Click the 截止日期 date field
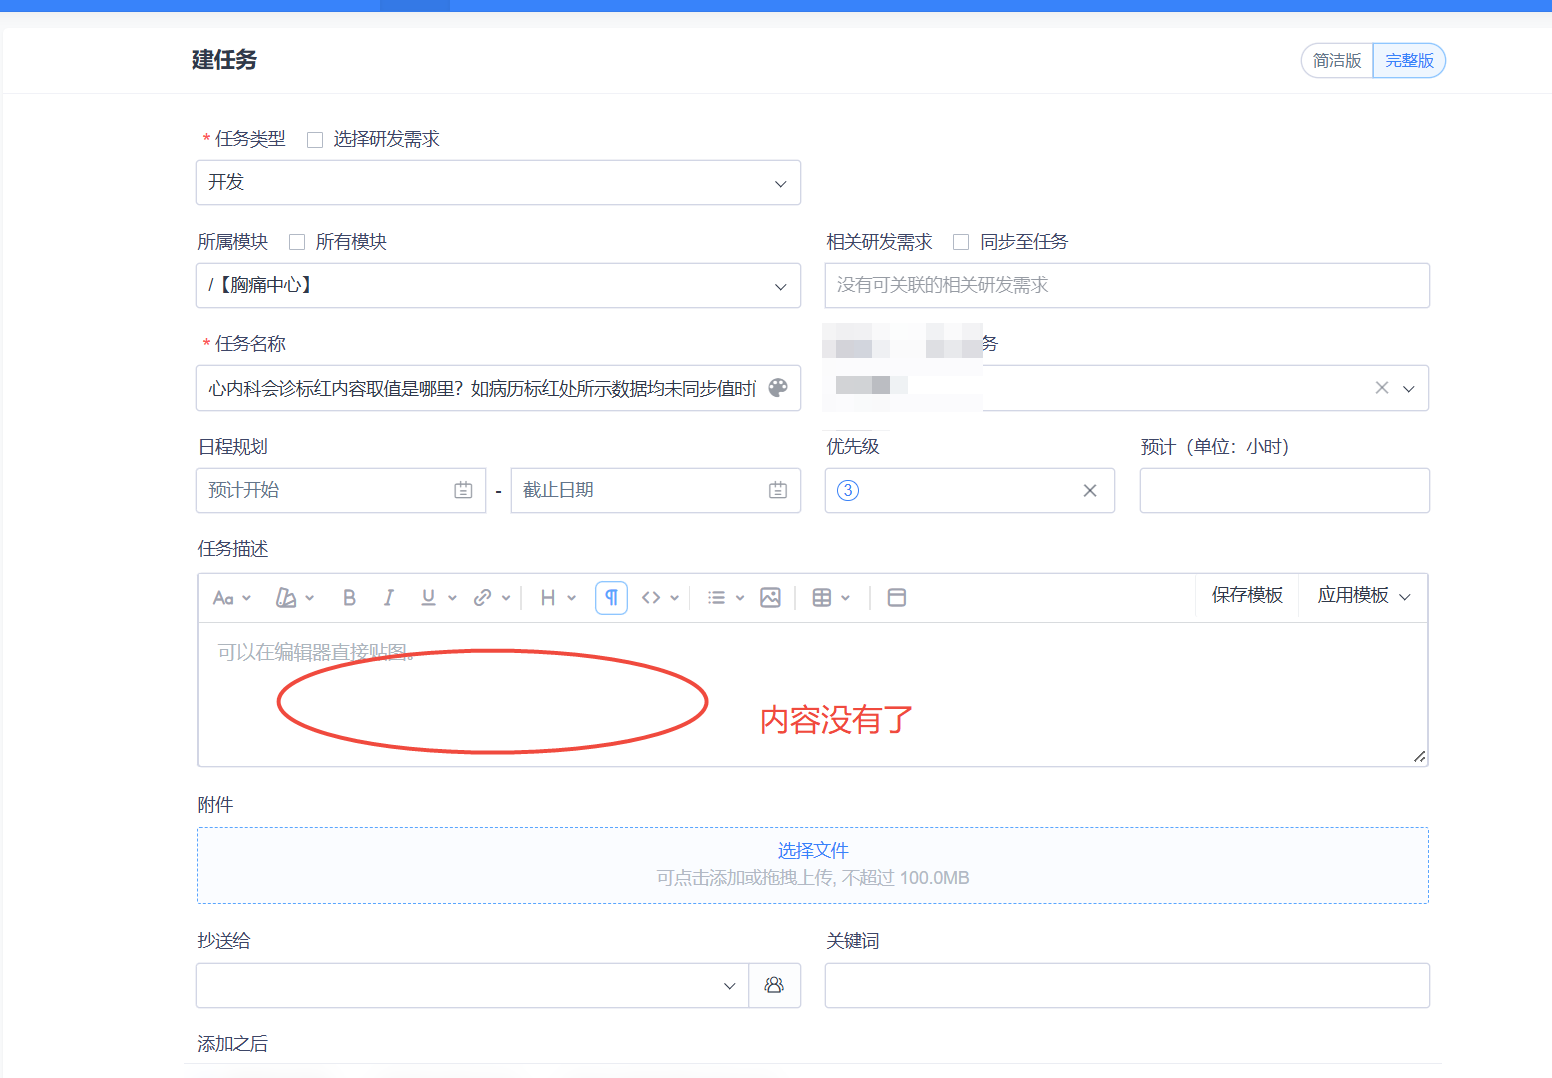This screenshot has height=1078, width=1552. (656, 491)
